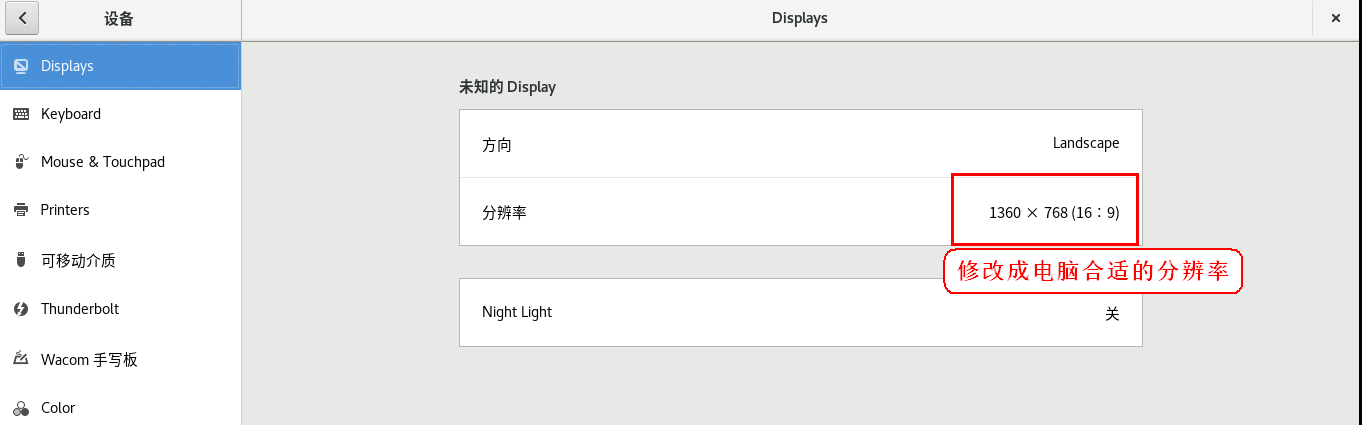Click the Thunderbolt lightning icon

point(21,309)
